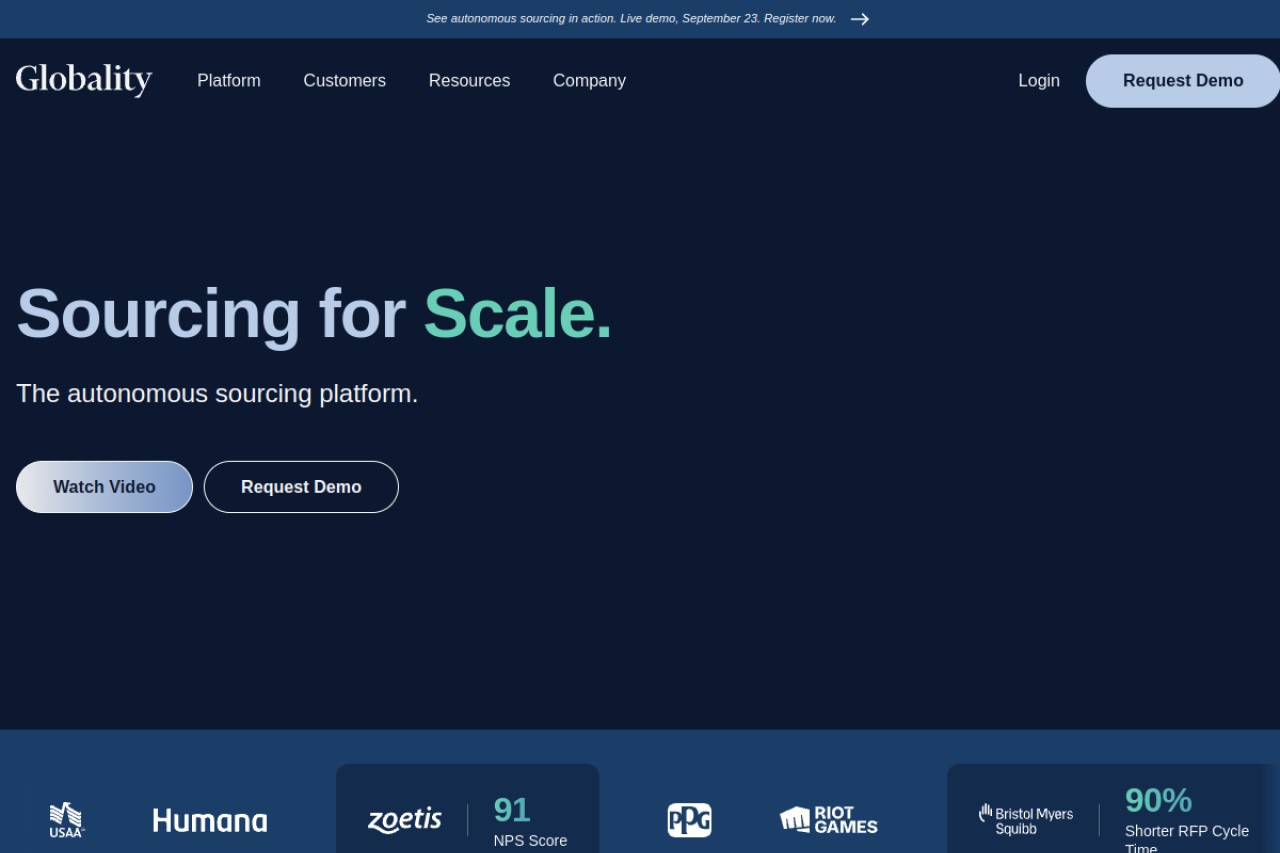The image size is (1280, 853).
Task: Click "The autonomous sourcing platform." text
Action: (x=217, y=394)
